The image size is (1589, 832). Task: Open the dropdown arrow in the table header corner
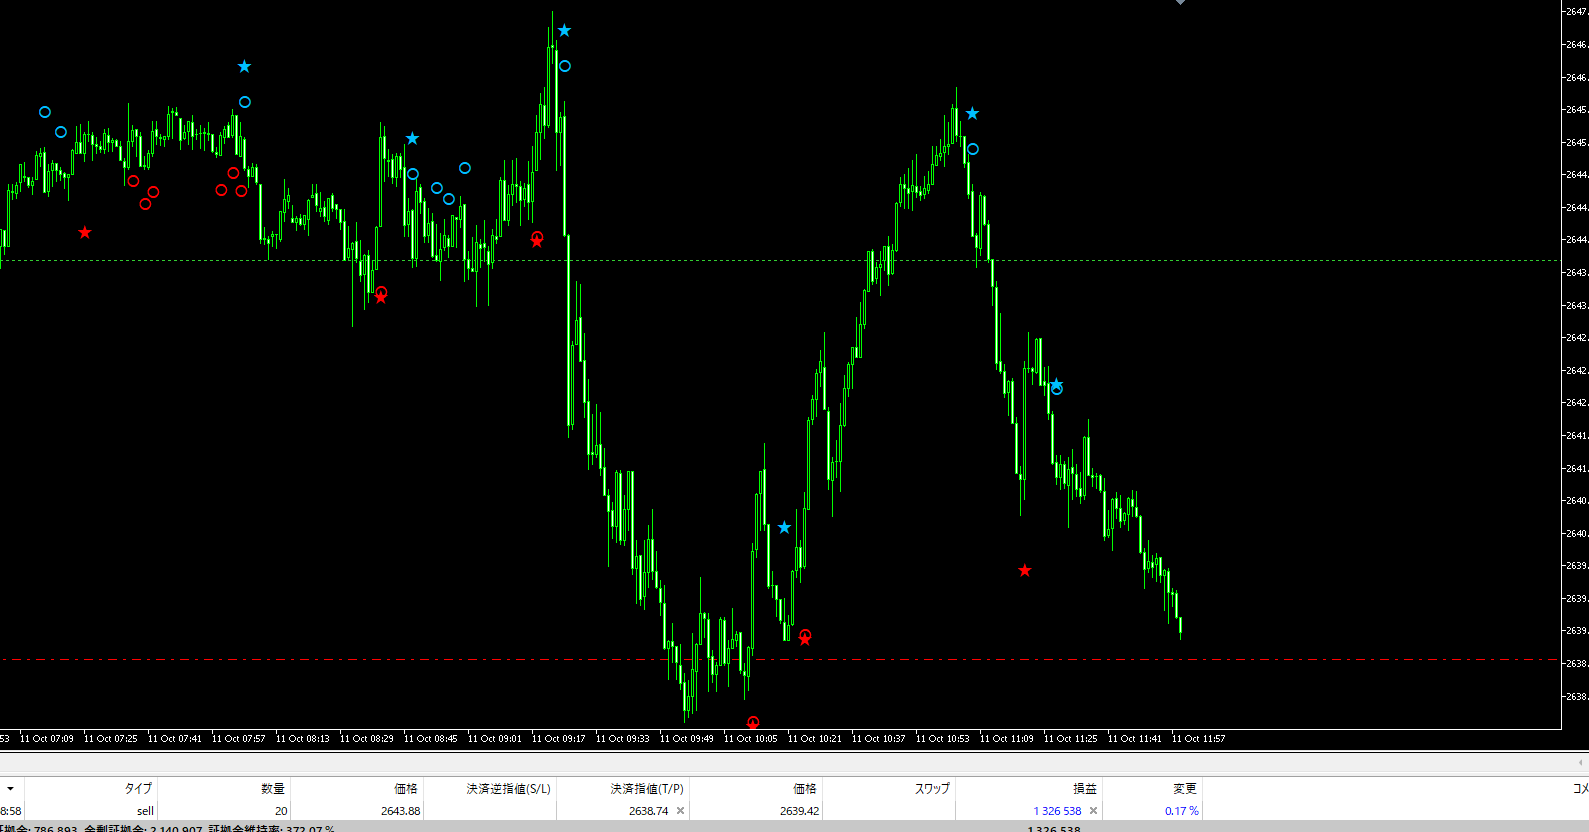tap(10, 789)
